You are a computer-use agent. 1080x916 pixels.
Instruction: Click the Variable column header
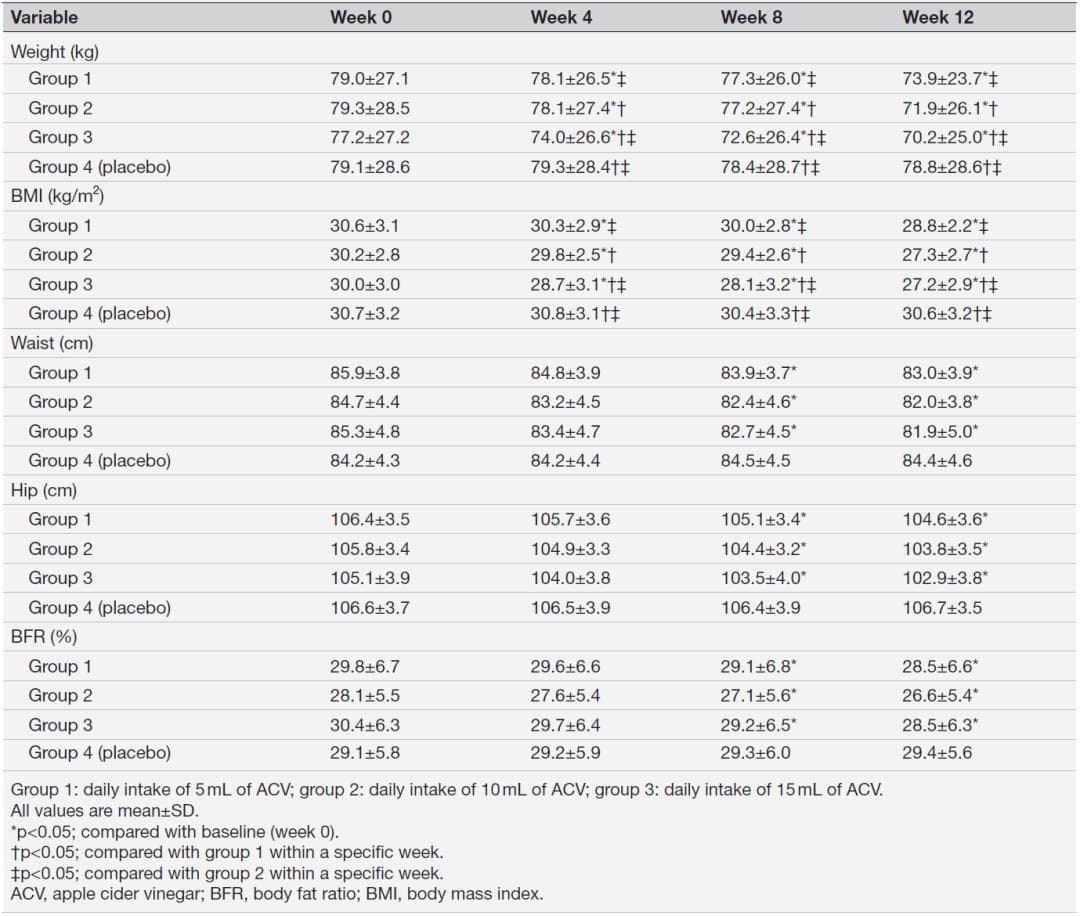44,17
